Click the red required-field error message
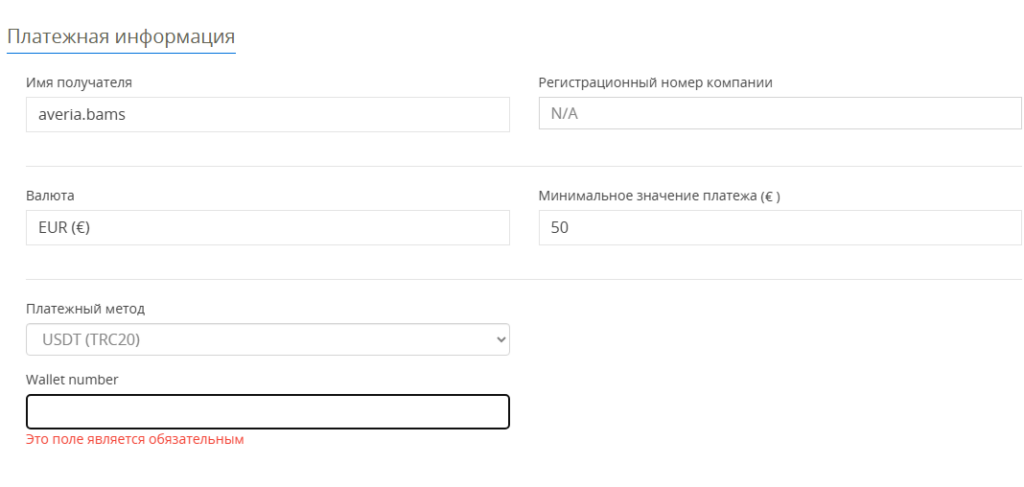 click(135, 439)
